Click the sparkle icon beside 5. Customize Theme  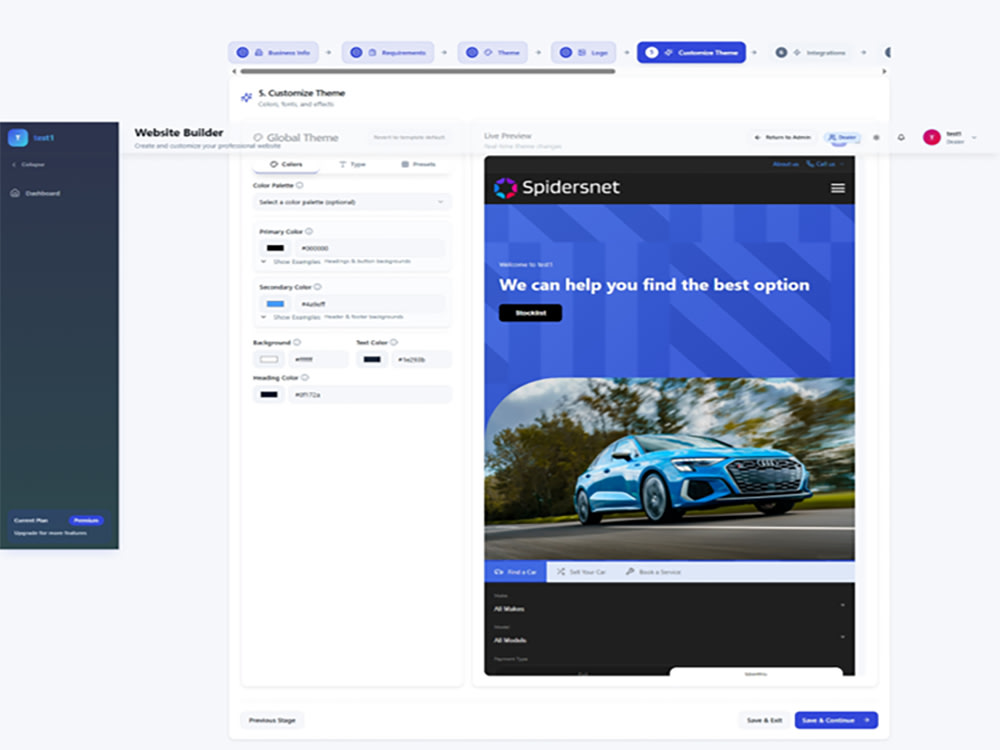coord(246,98)
